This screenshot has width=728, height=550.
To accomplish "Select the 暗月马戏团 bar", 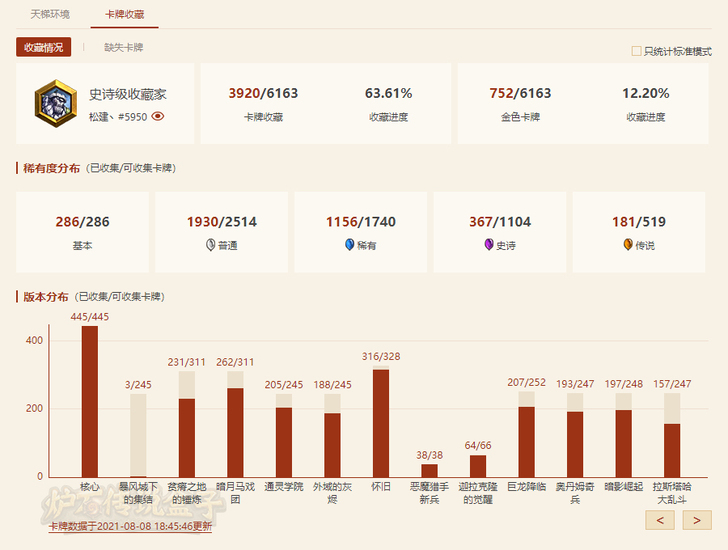I will (235, 424).
